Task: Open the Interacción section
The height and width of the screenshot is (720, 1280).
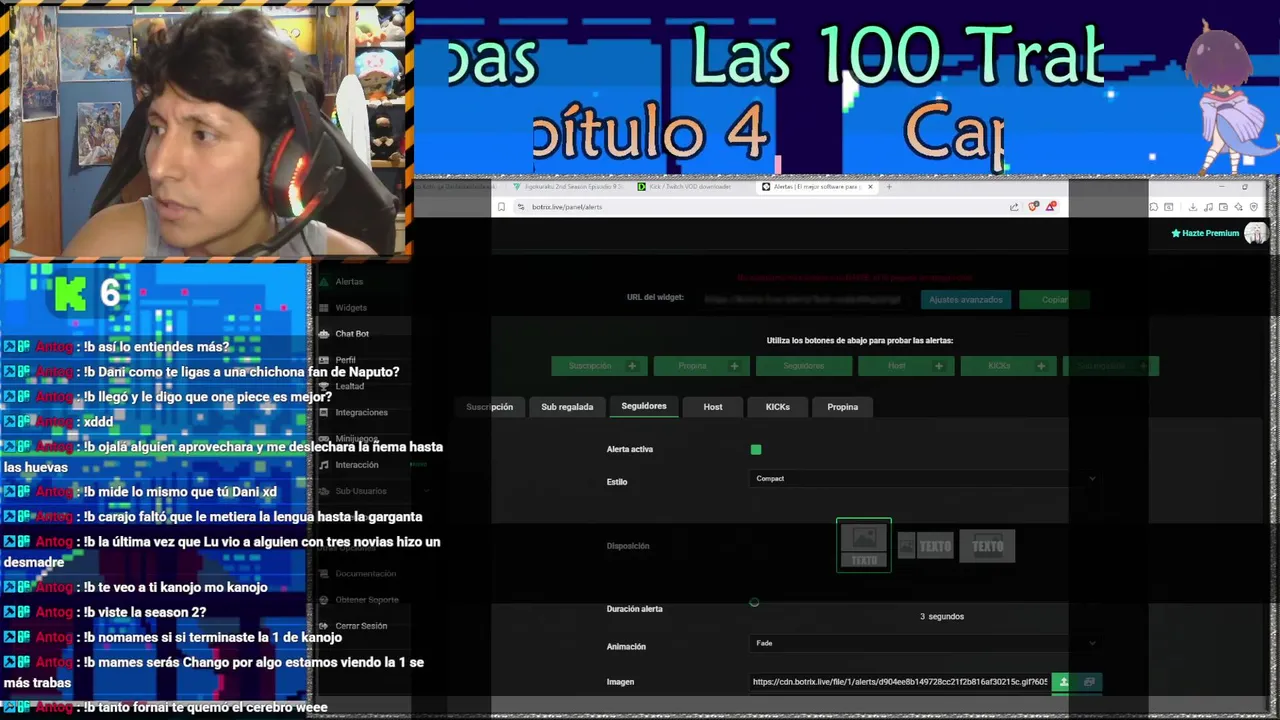Action: [356, 465]
